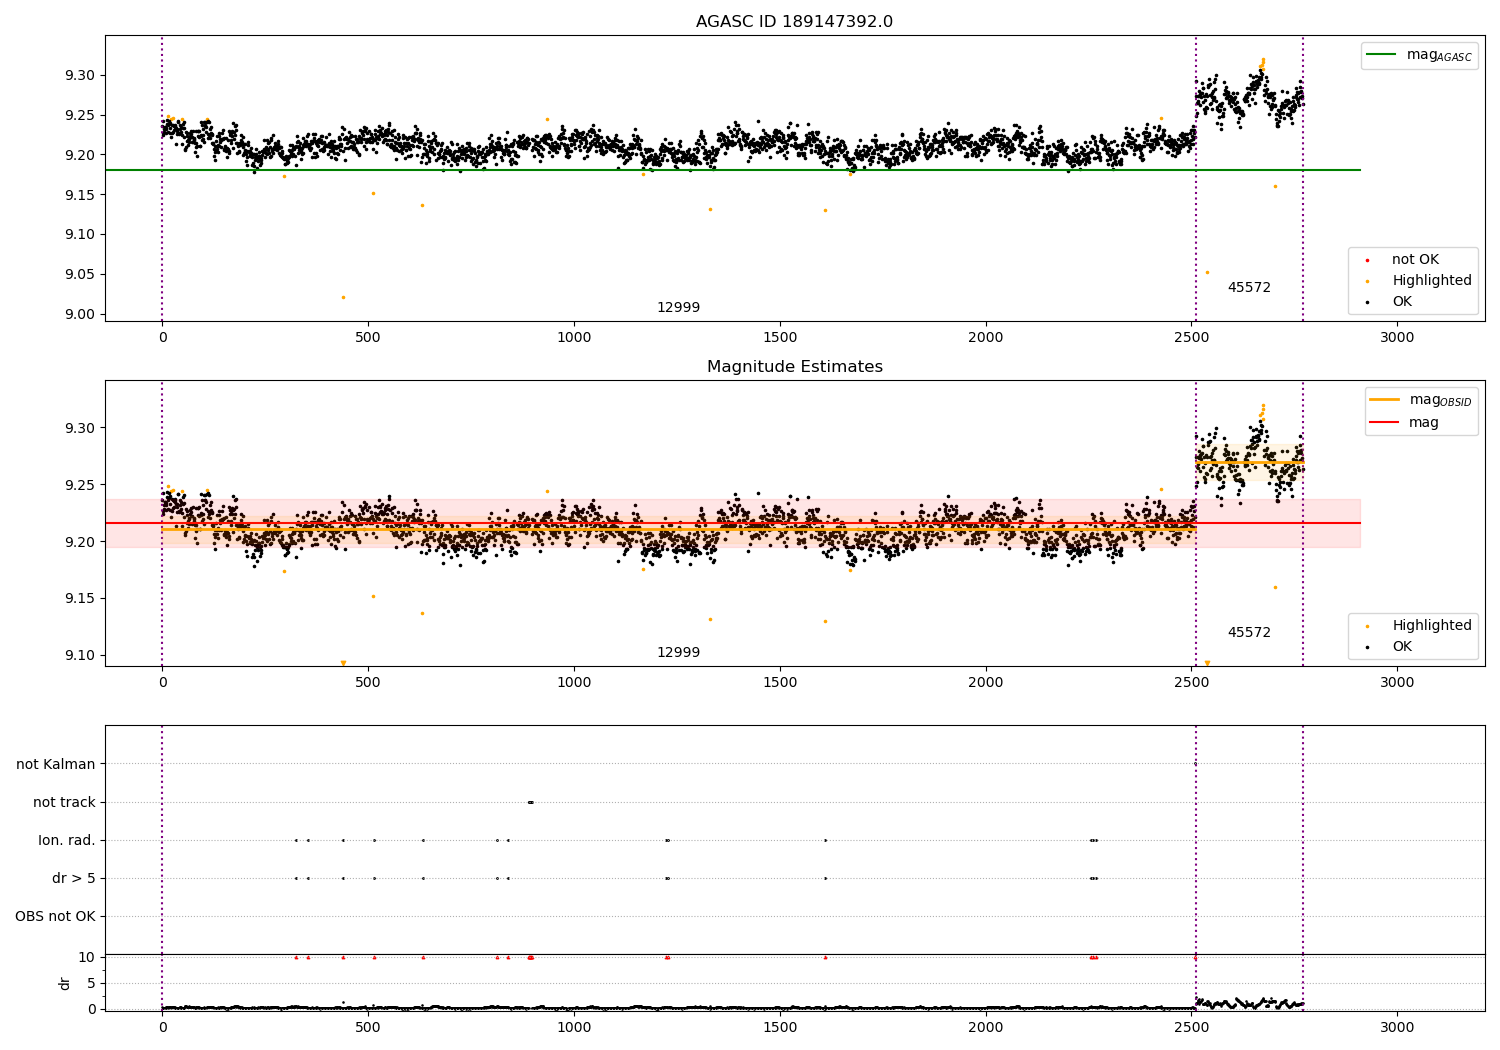Click the "45572" annotation in top plot
The width and height of the screenshot is (1500, 1050).
[x=1249, y=288]
